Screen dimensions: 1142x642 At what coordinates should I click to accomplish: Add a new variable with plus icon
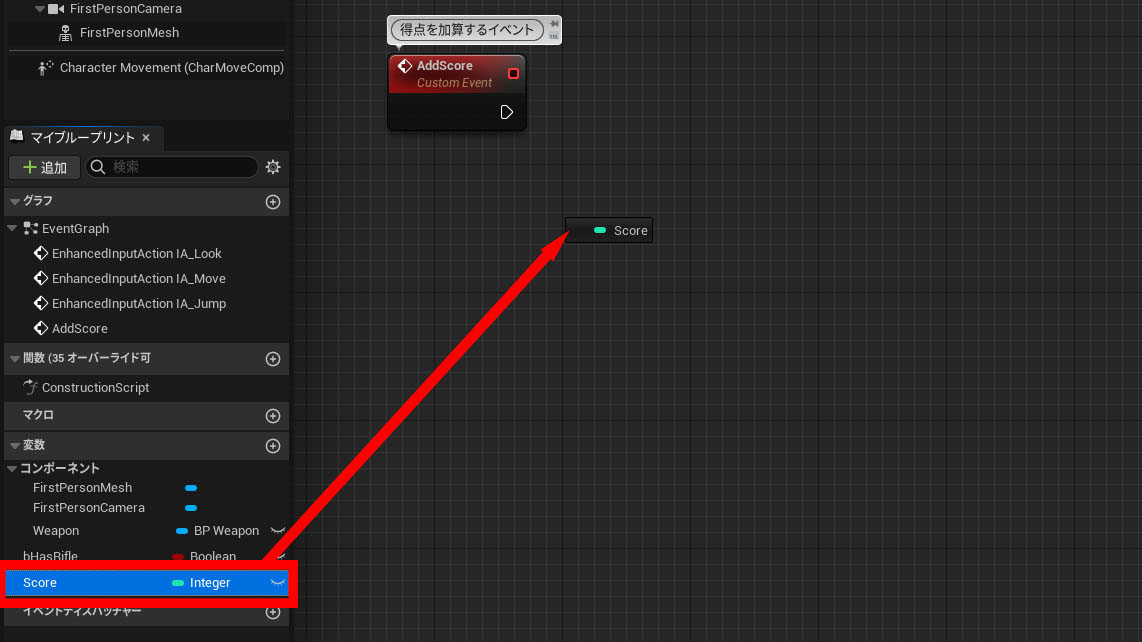273,446
